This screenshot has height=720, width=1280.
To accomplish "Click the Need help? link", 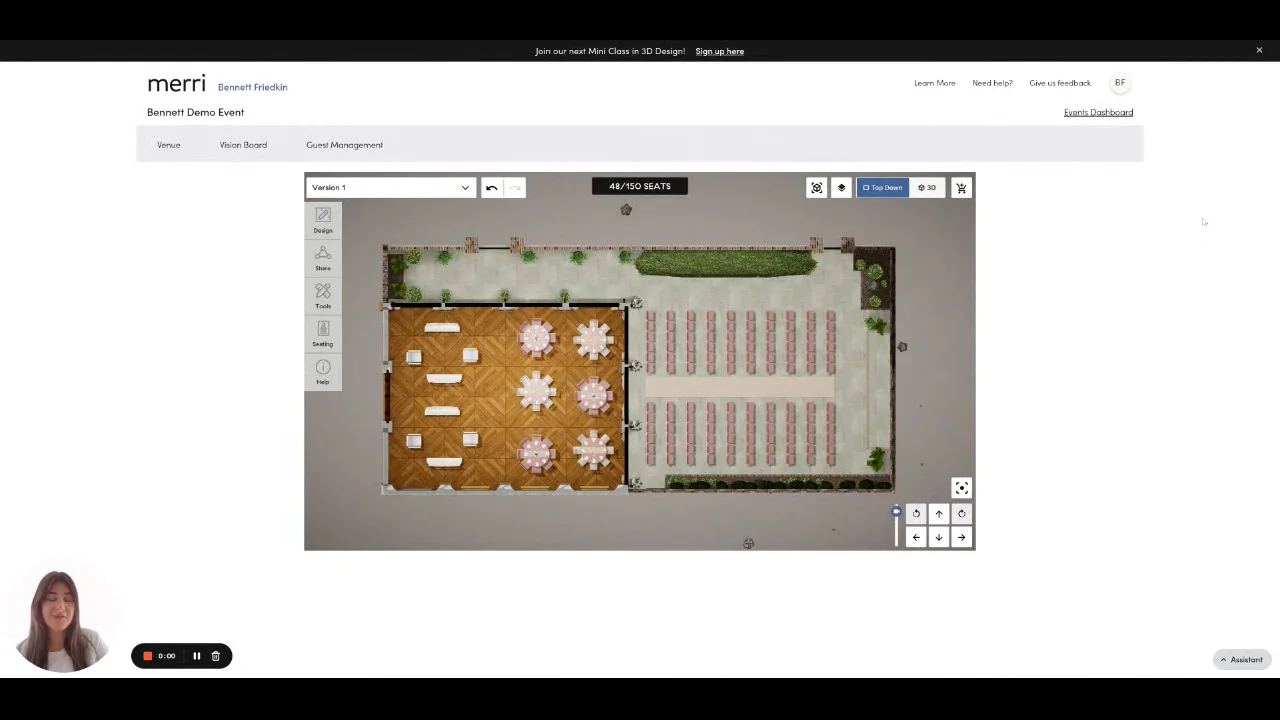I will coord(992,83).
